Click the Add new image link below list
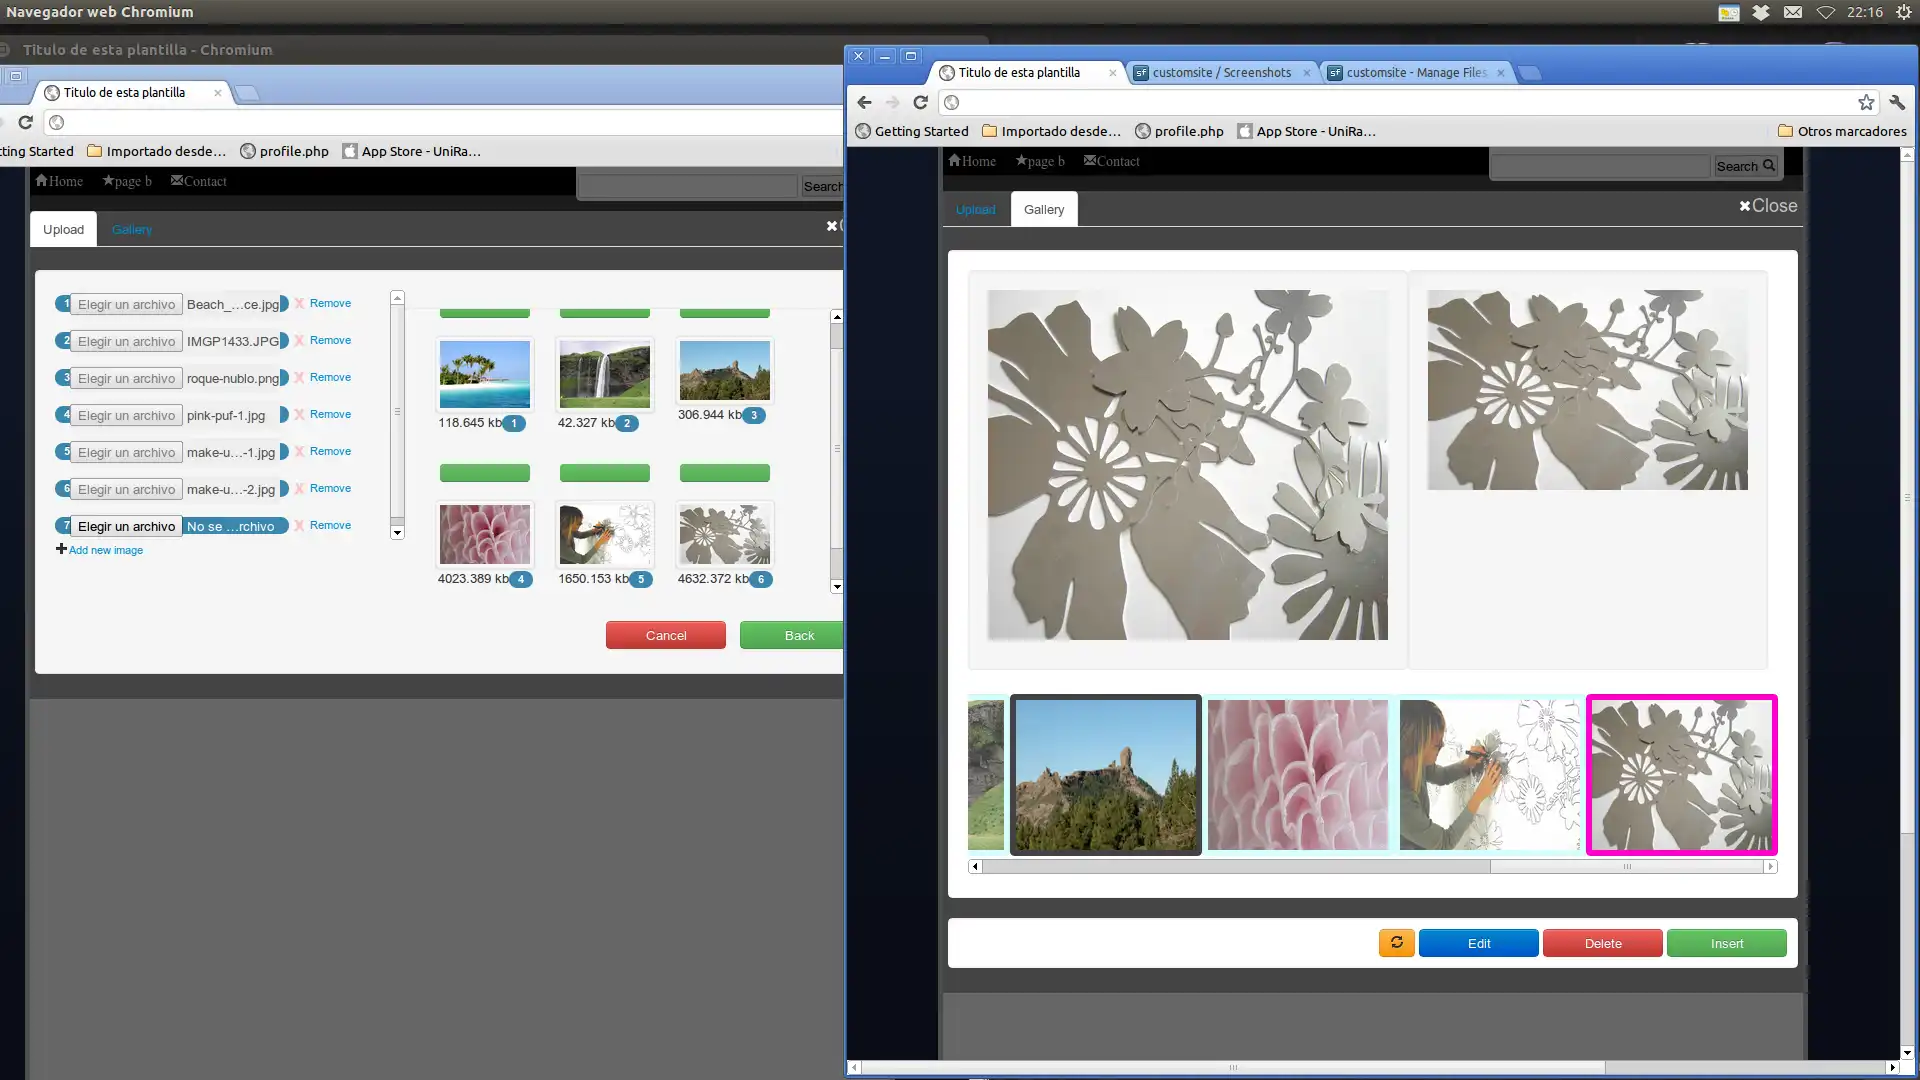The image size is (1920, 1080). click(x=105, y=550)
